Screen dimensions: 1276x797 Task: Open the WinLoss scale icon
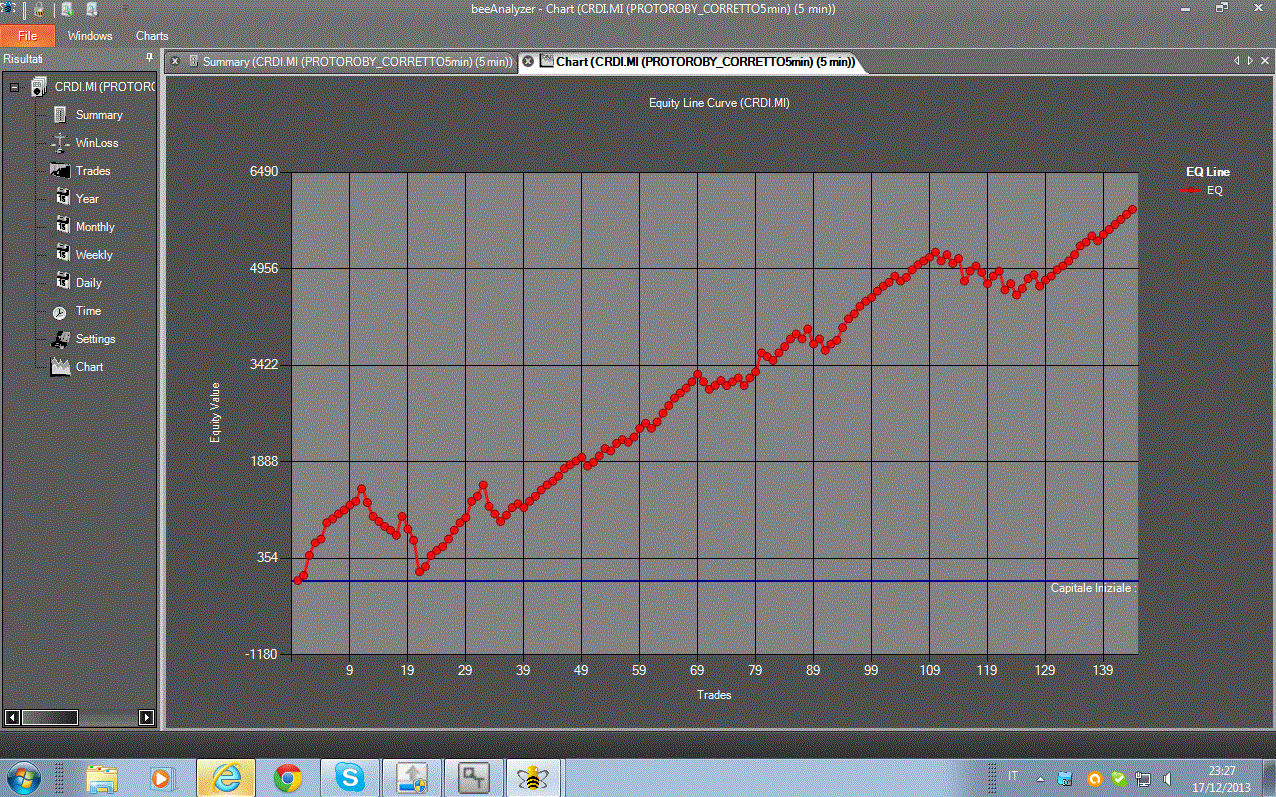tap(60, 143)
